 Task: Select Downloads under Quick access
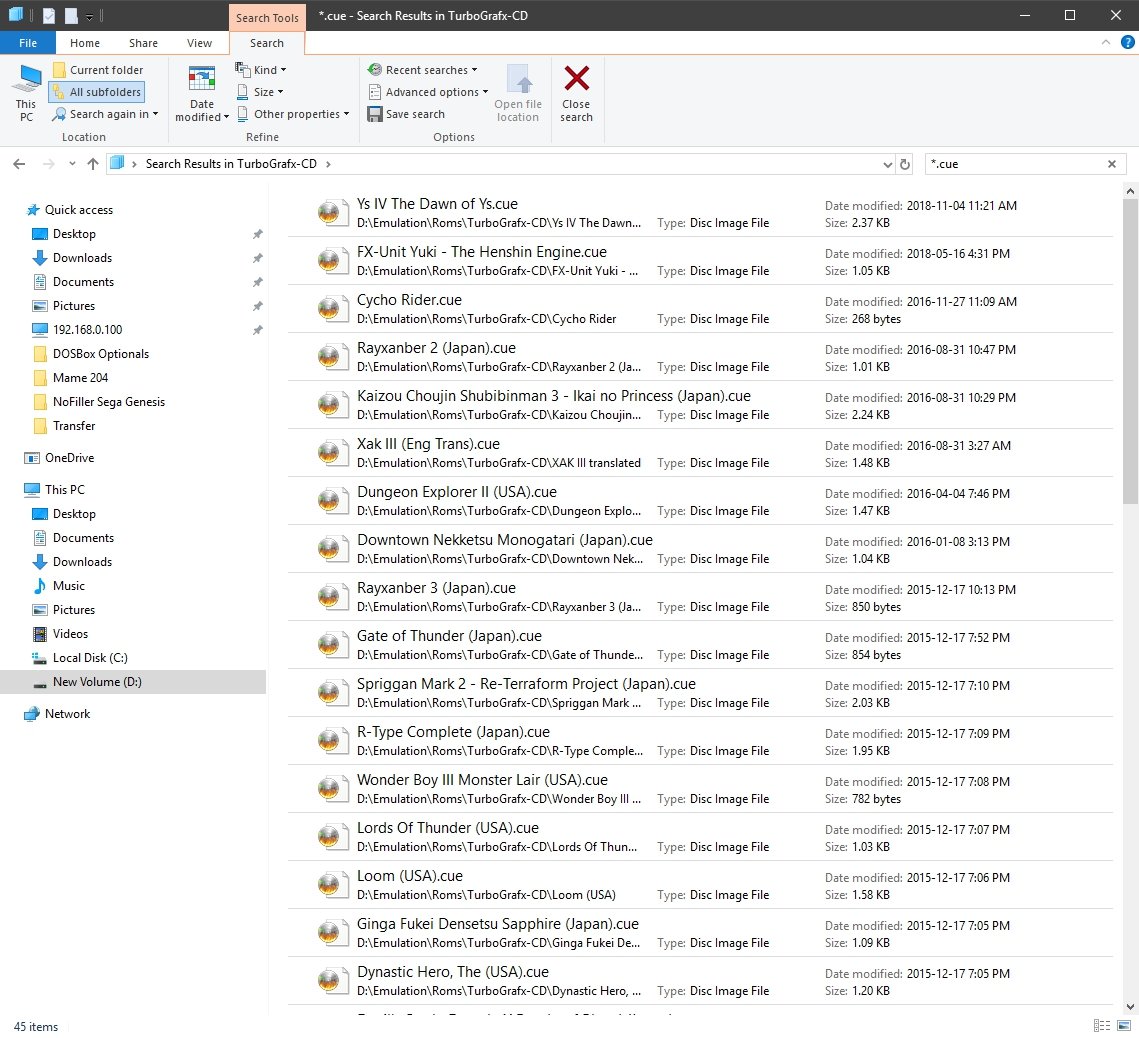pyautogui.click(x=82, y=258)
